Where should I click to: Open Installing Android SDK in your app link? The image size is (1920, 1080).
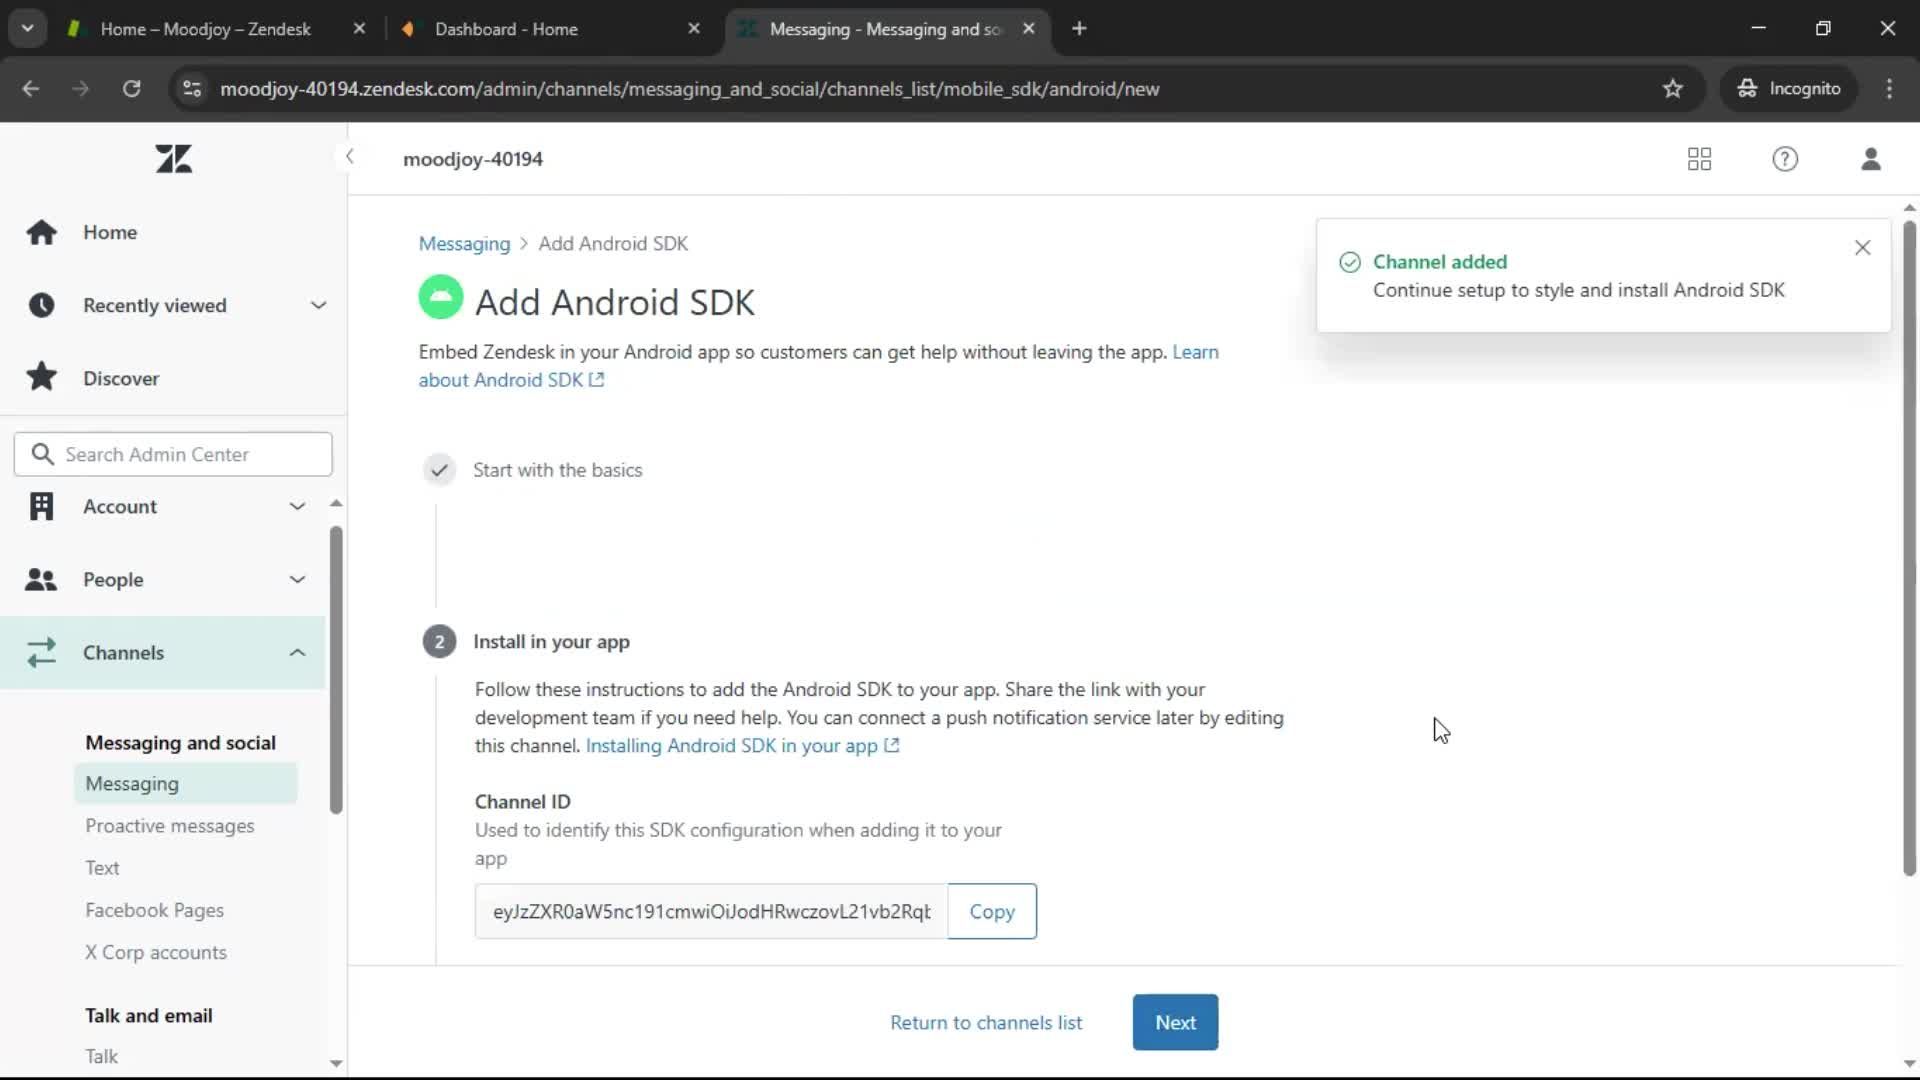point(742,746)
